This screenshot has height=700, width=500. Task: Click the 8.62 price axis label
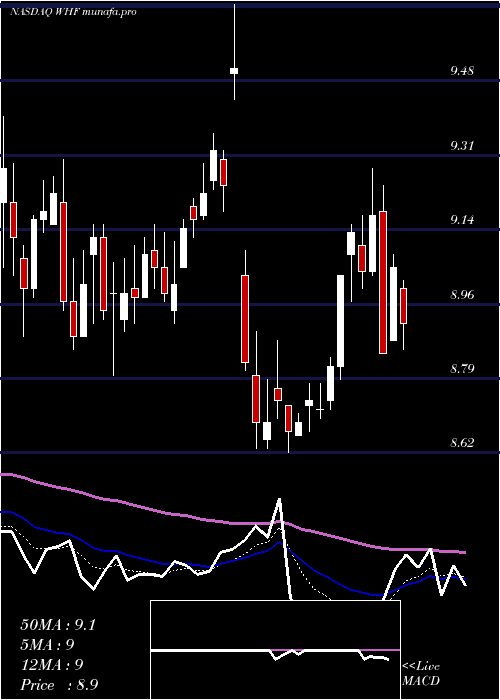click(462, 442)
